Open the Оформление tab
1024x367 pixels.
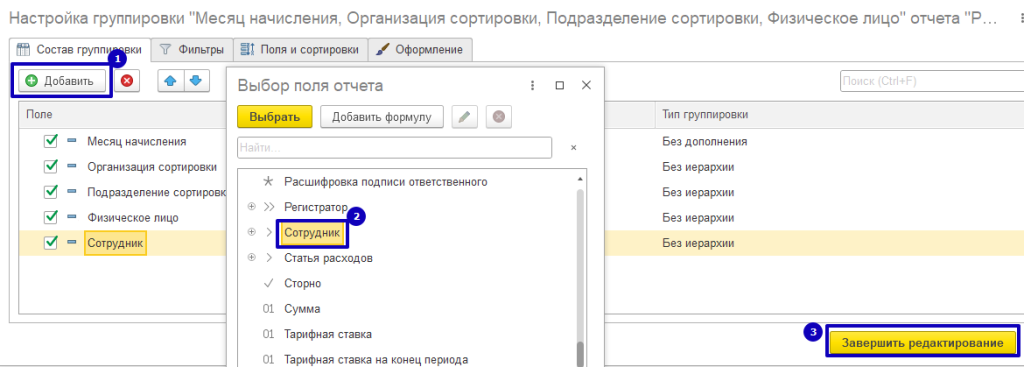pos(421,49)
